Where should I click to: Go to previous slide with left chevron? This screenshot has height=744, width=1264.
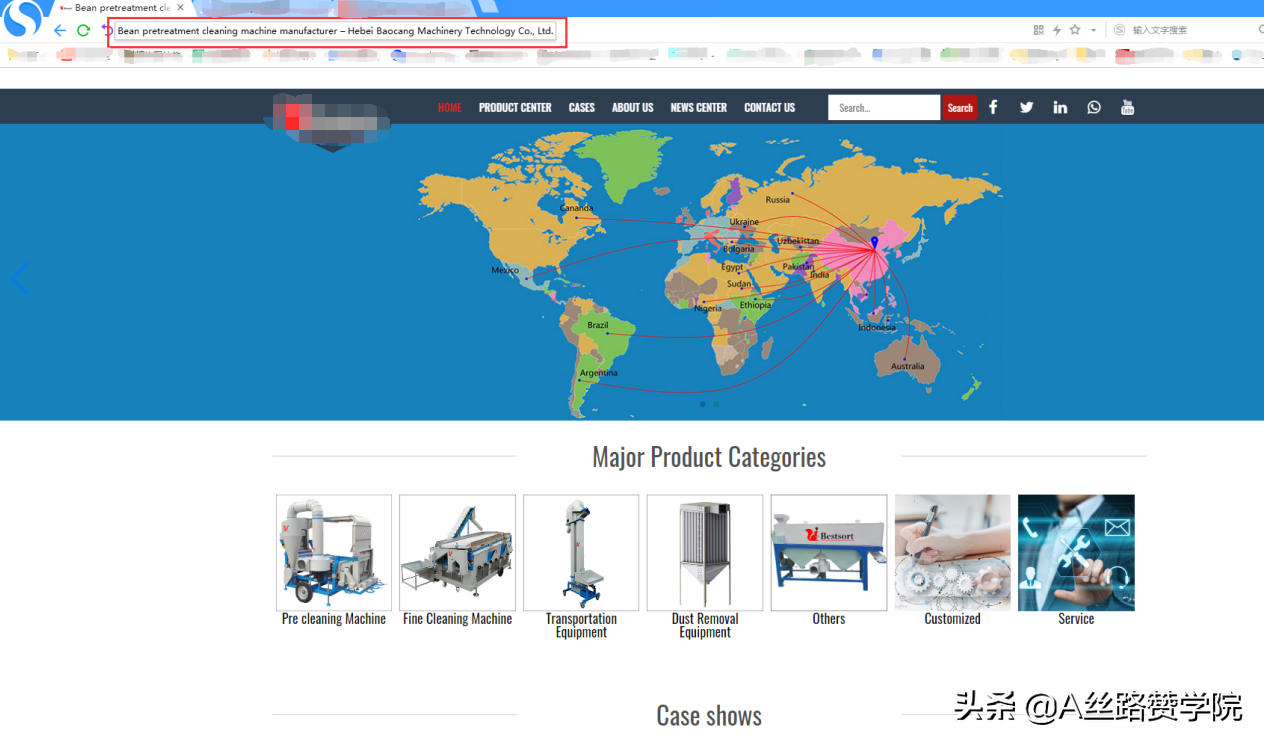point(19,279)
